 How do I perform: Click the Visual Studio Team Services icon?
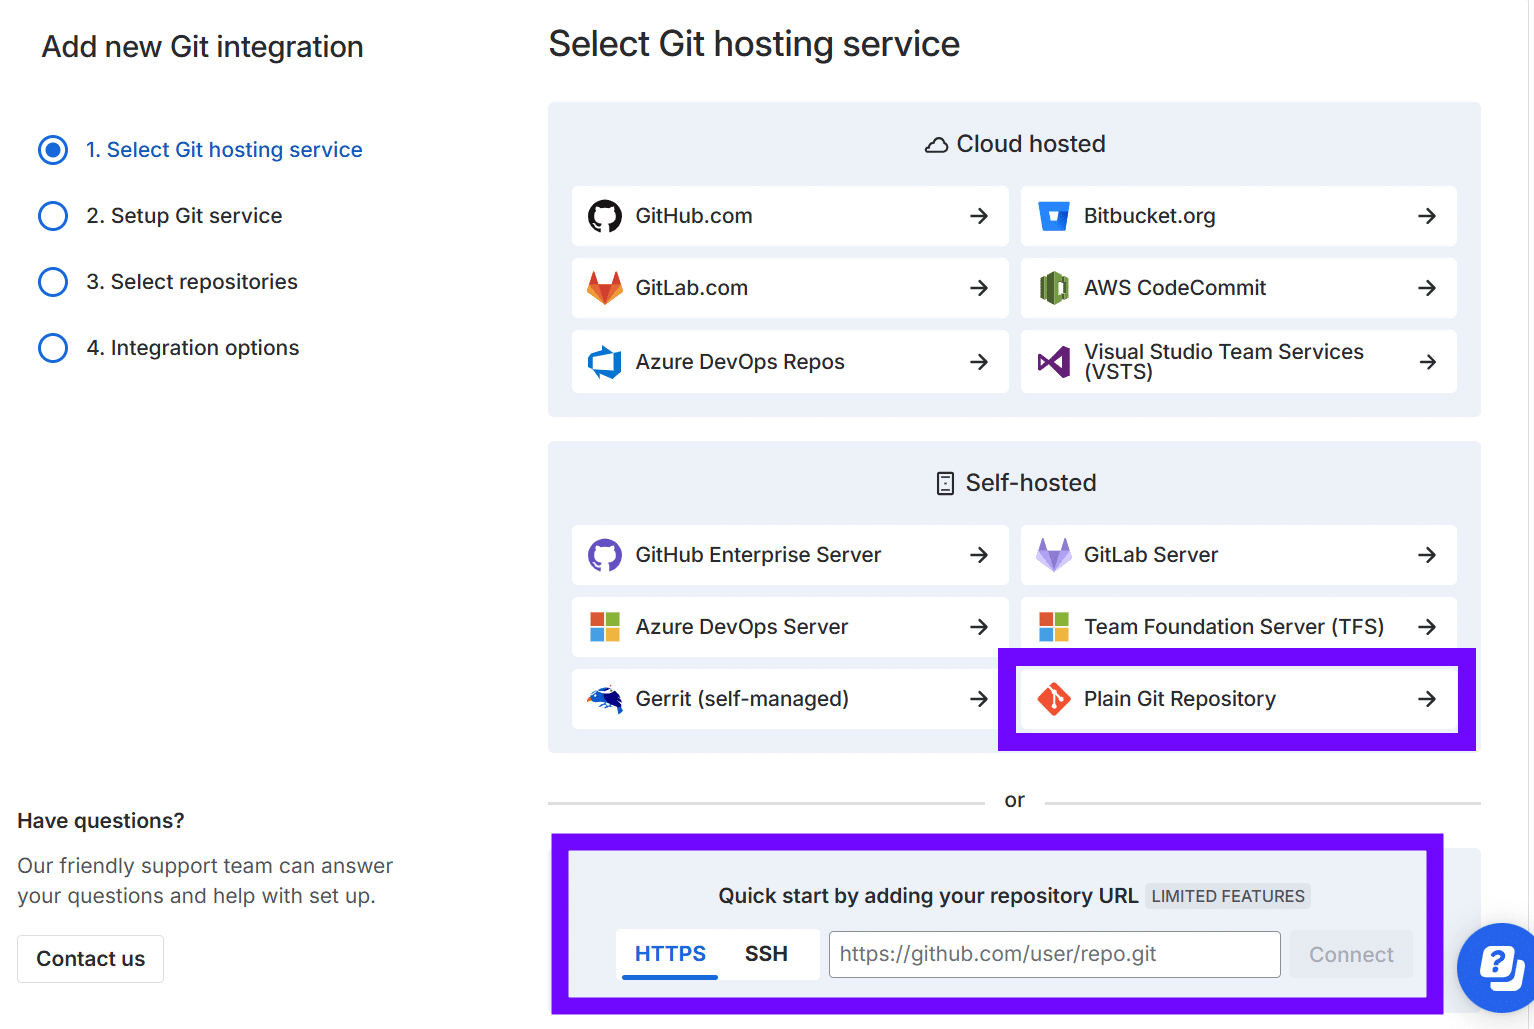tap(1053, 362)
